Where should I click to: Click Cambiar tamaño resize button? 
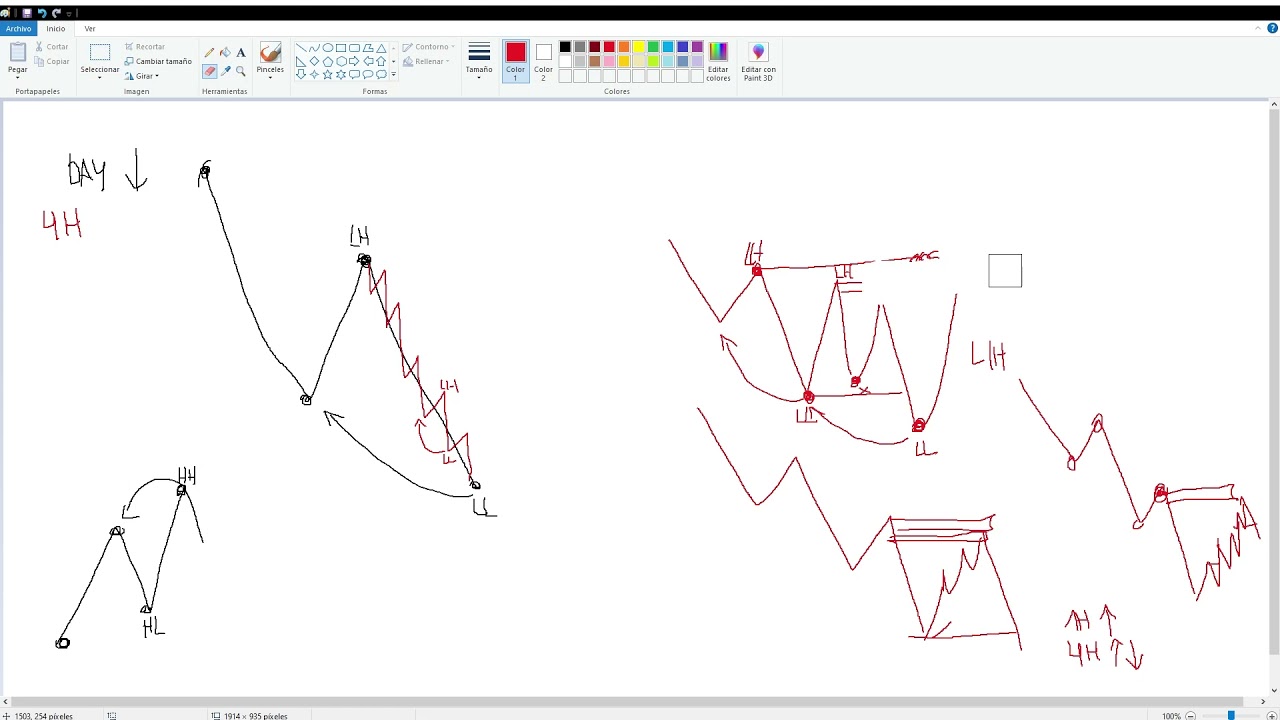tap(158, 62)
